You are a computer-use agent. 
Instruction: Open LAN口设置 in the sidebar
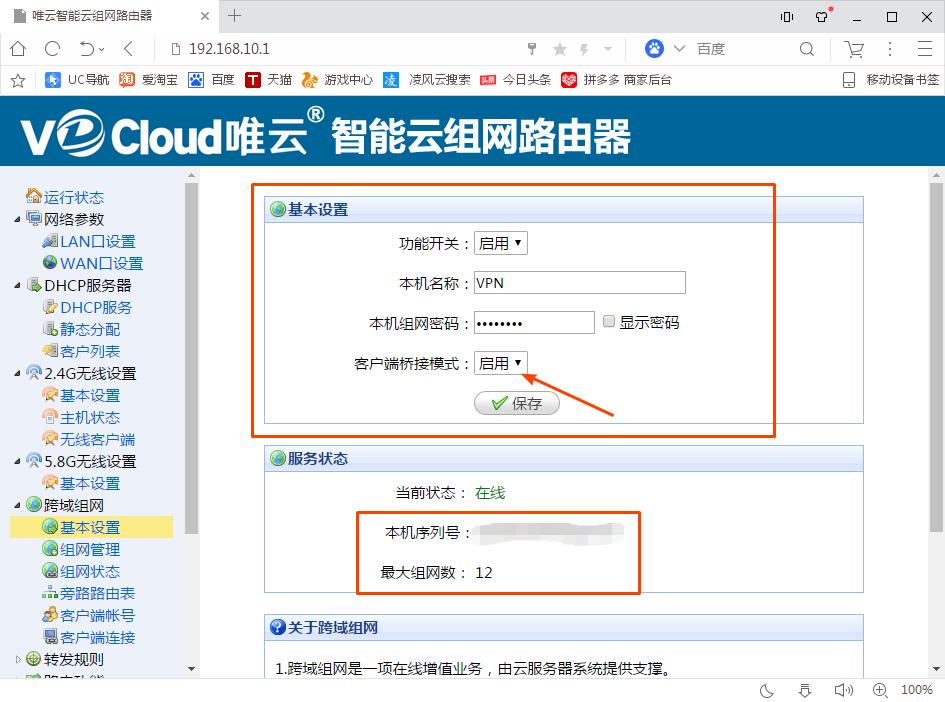[x=95, y=240]
